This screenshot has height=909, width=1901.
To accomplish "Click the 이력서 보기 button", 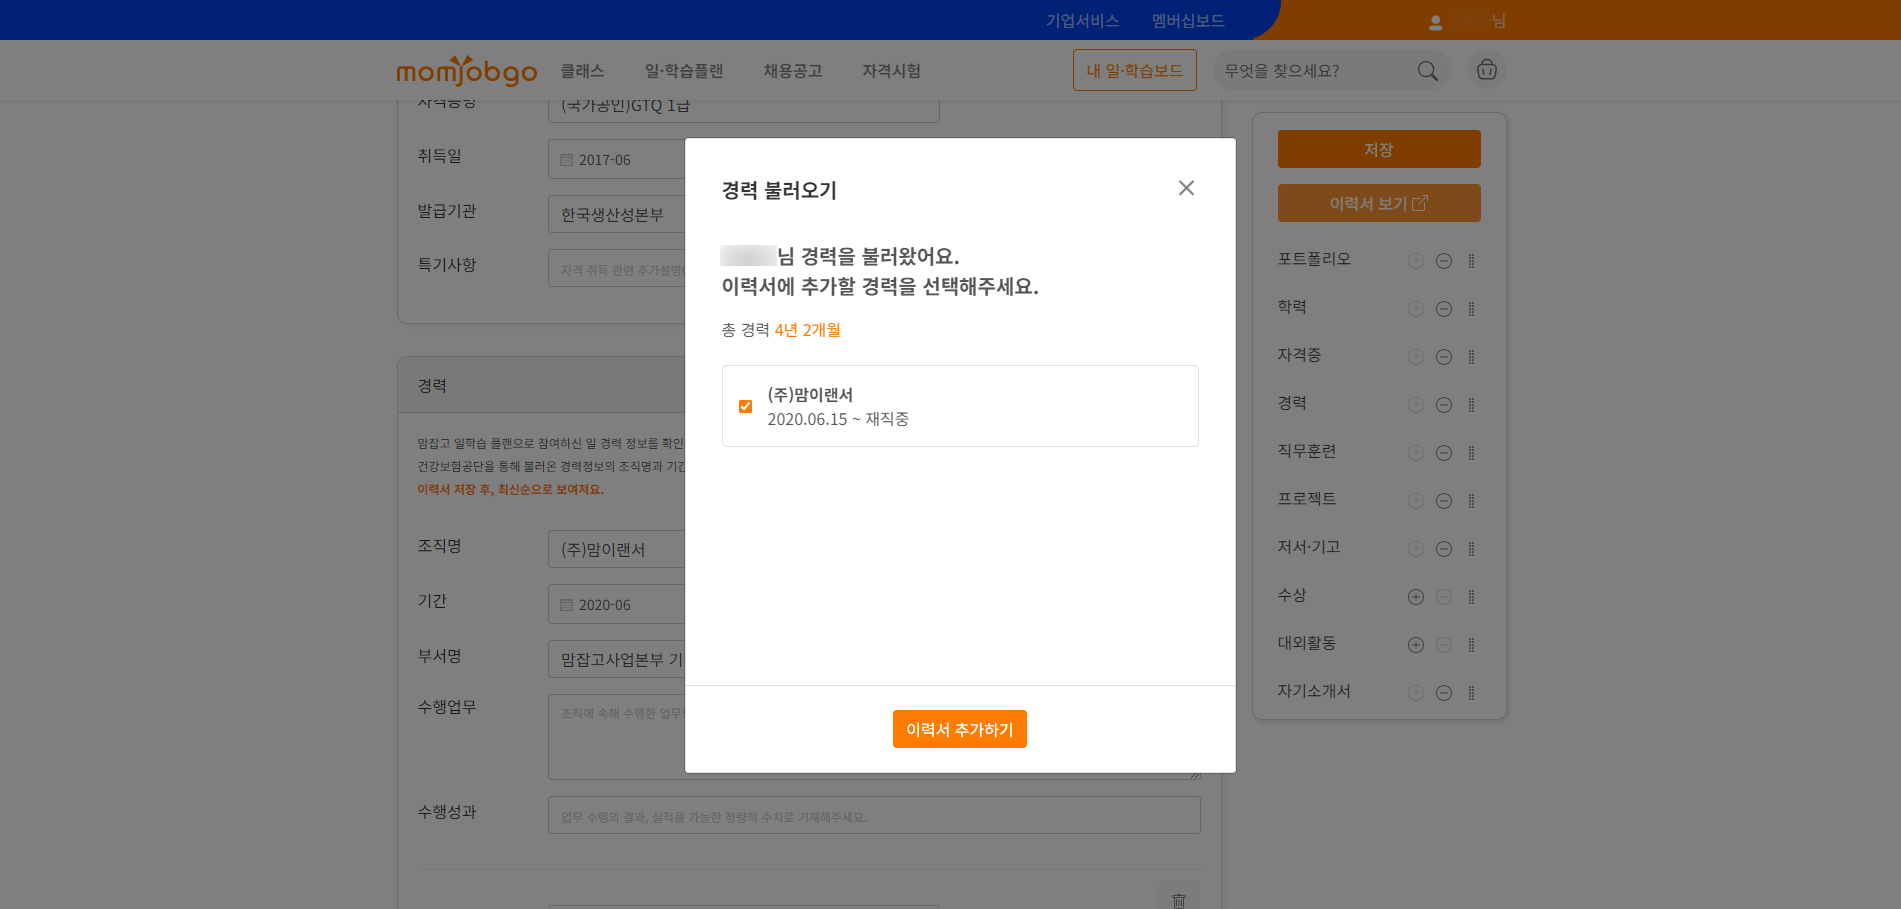I will pyautogui.click(x=1378, y=203).
